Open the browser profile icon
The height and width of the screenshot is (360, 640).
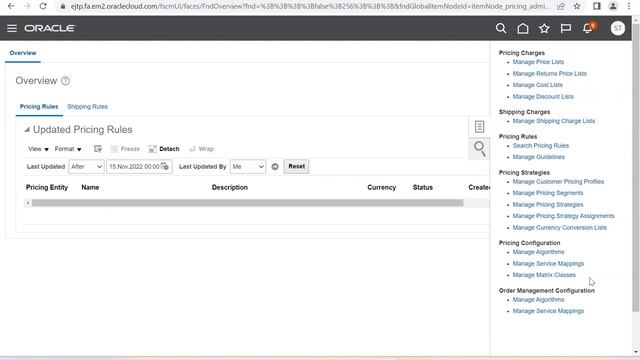coord(613,6)
